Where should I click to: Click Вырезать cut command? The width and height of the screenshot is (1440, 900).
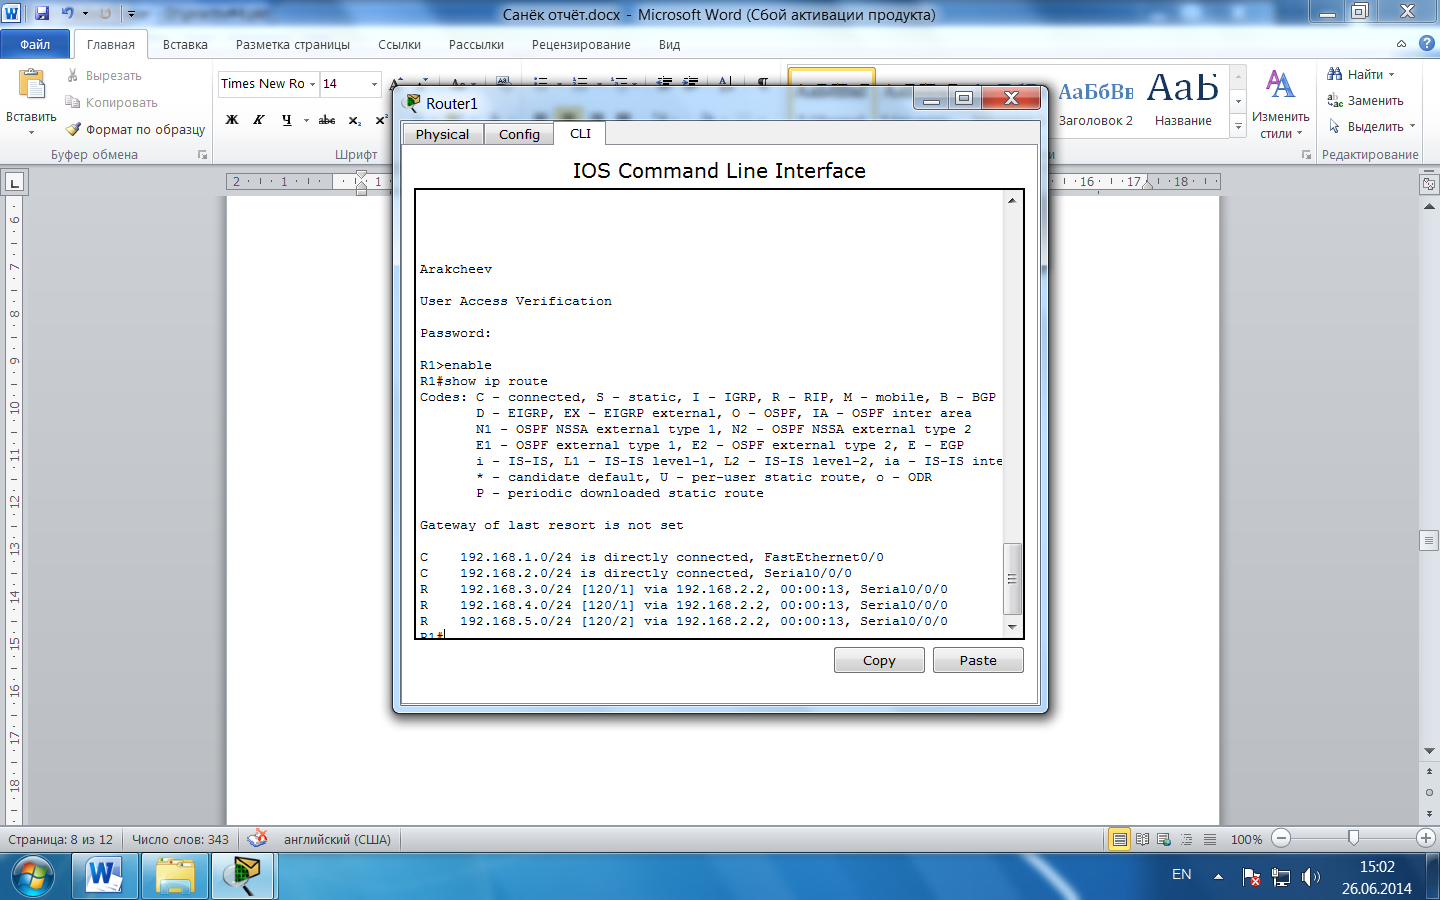click(x=104, y=76)
